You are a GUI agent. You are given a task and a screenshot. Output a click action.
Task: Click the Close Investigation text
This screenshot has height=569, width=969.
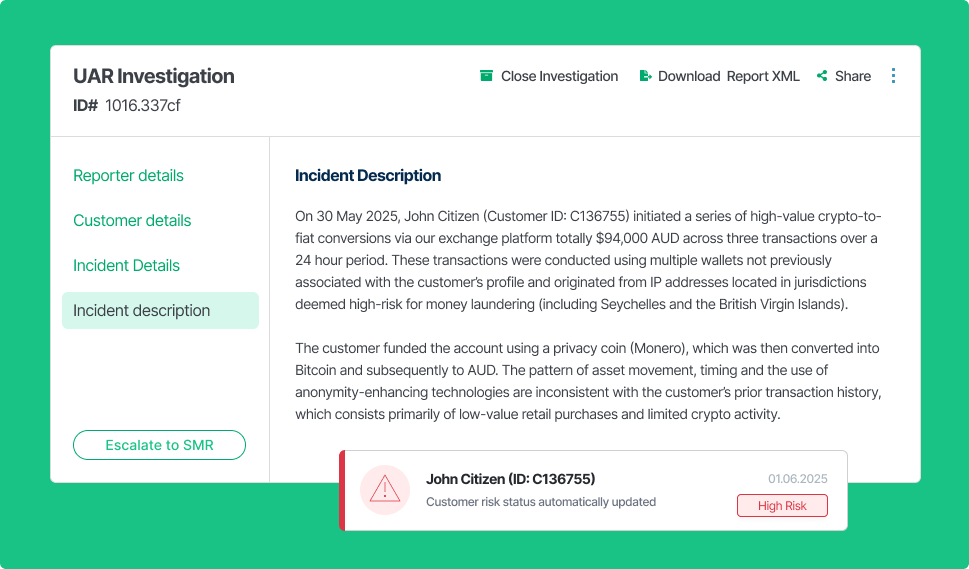559,76
